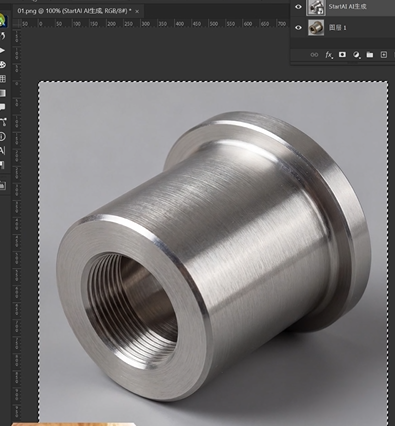This screenshot has width=395, height=426.
Task: Open the Info panel icon
Action: (3, 136)
